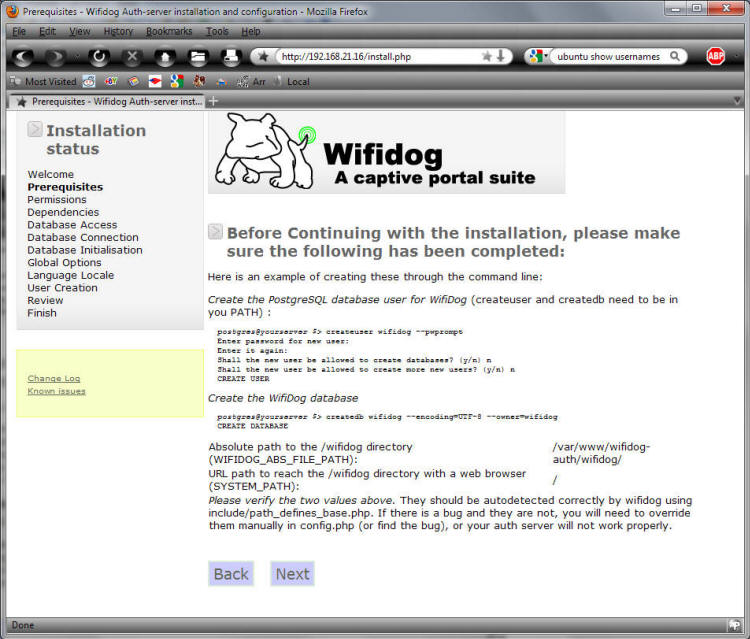This screenshot has width=750, height=639.
Task: Click the browser Forward arrow button
Action: [x=55, y=57]
